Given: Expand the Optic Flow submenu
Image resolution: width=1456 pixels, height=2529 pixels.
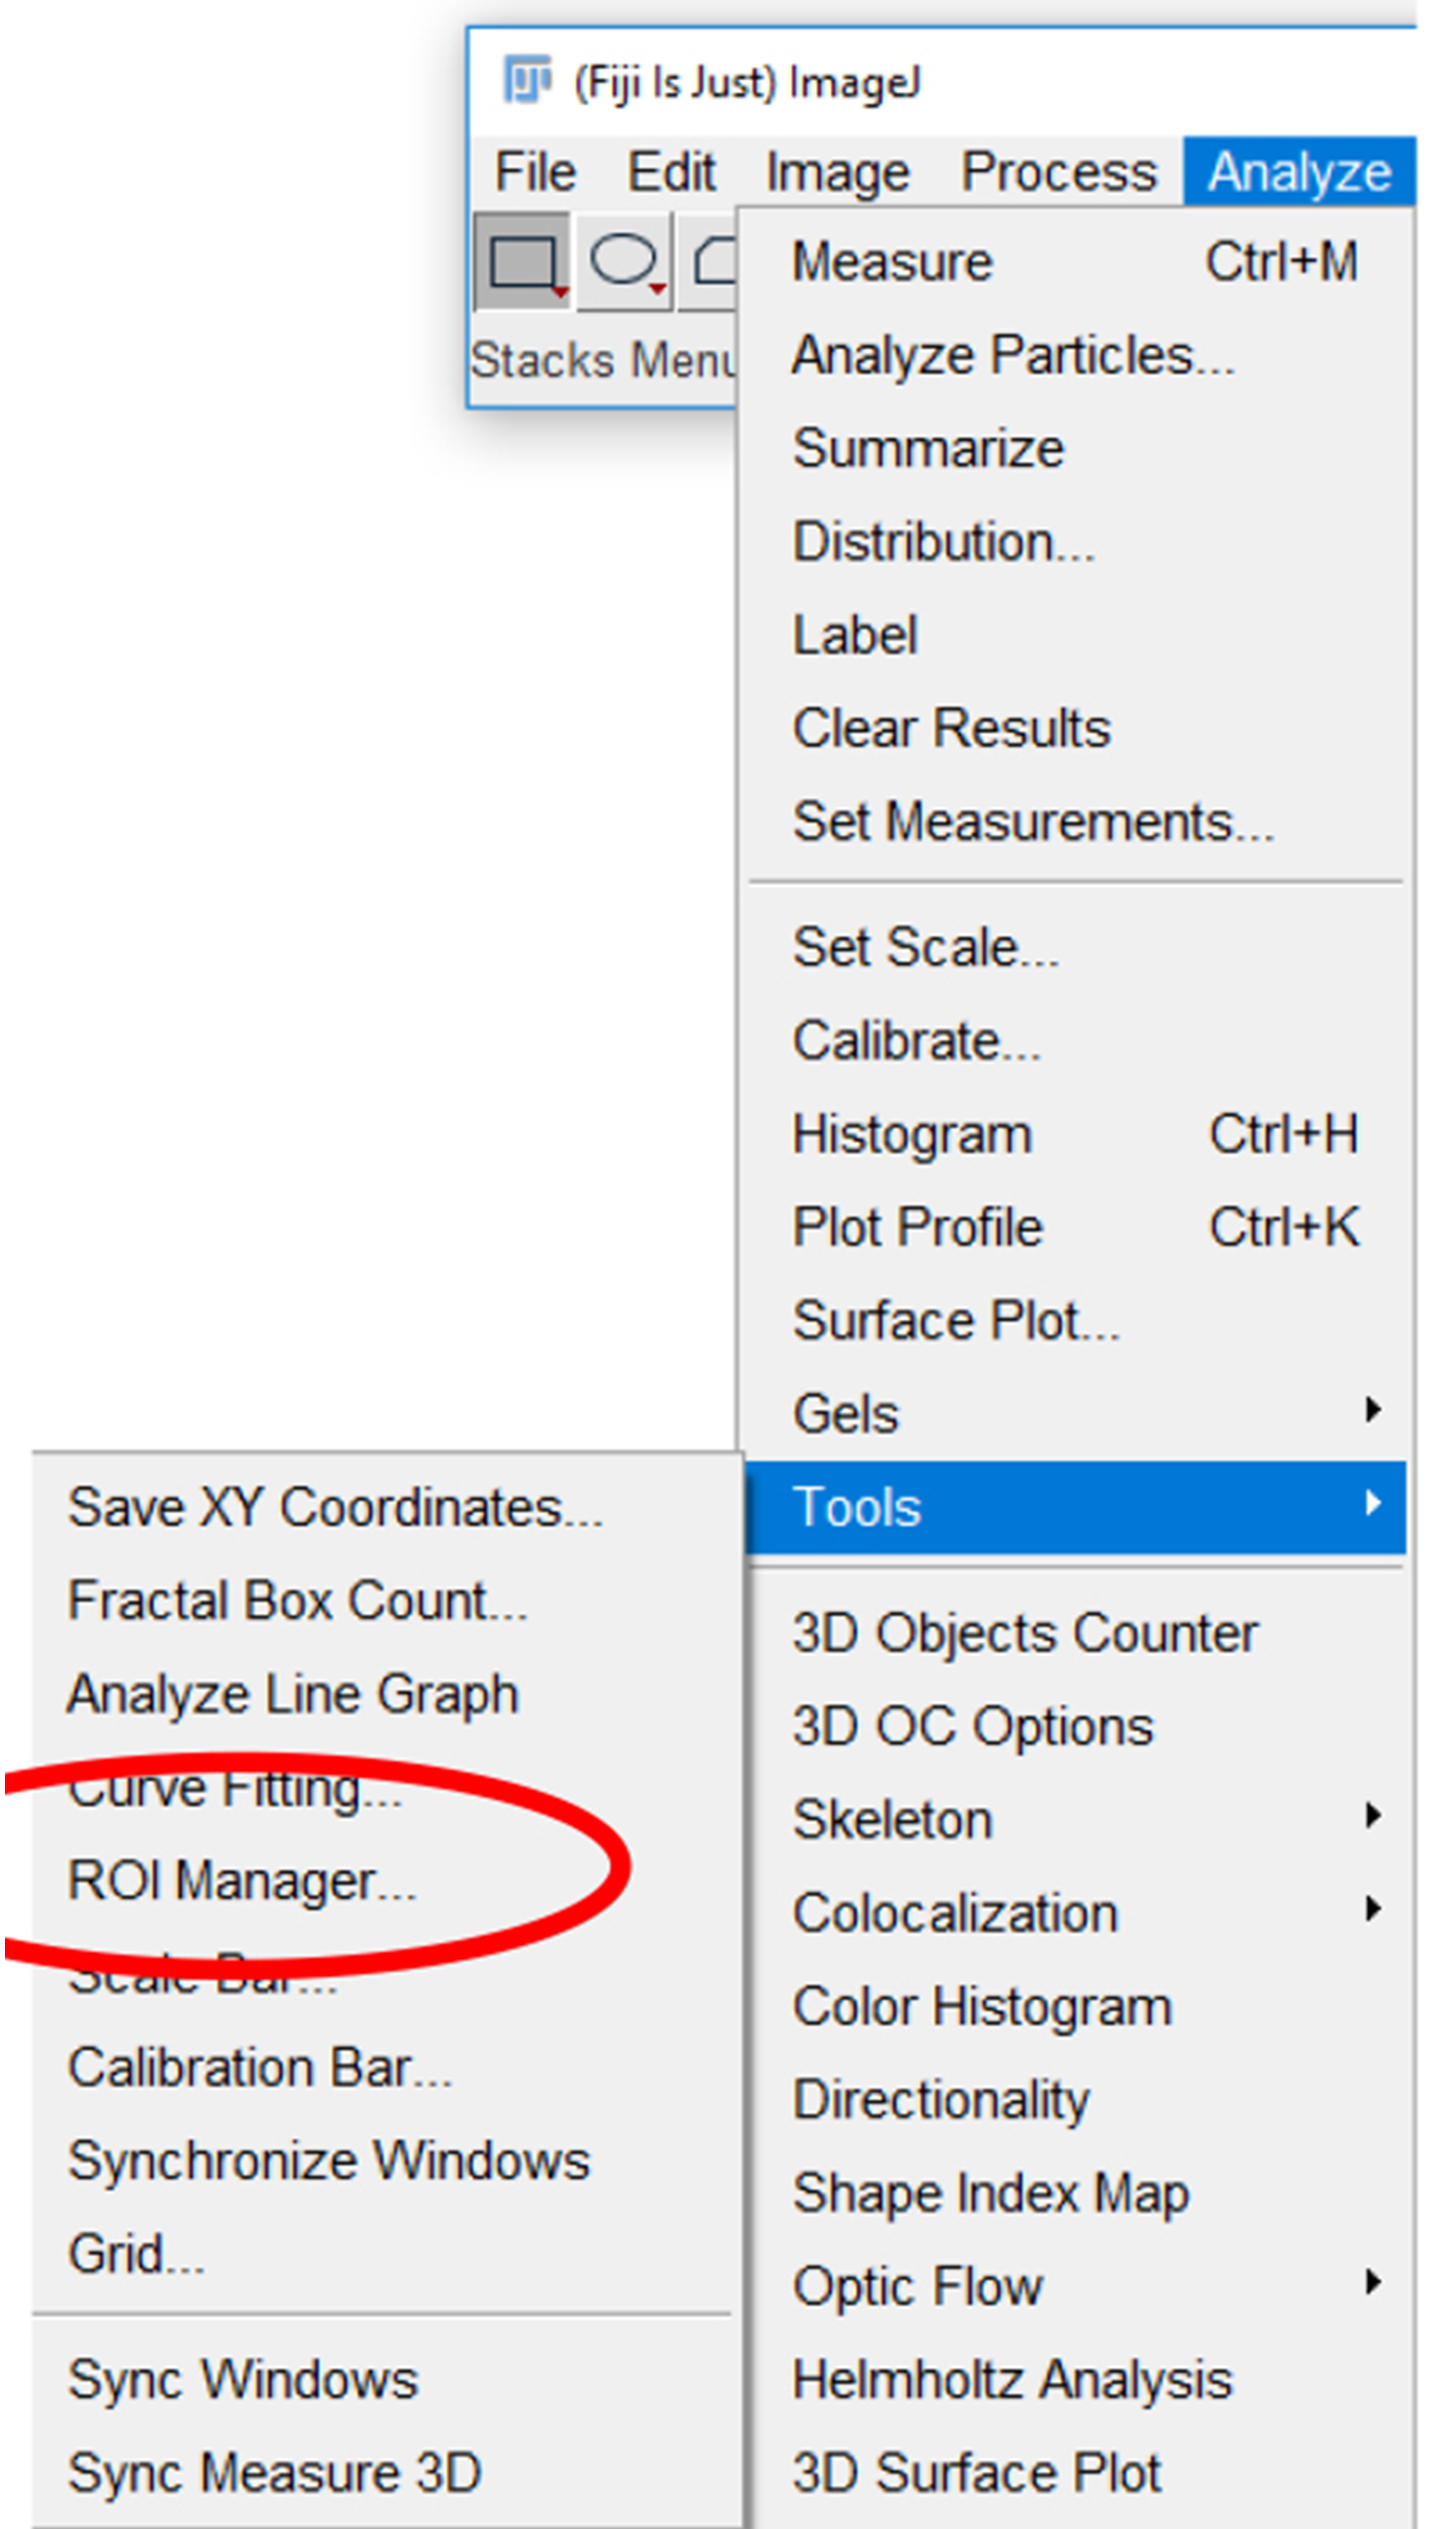Looking at the screenshot, I should pos(1076,2285).
